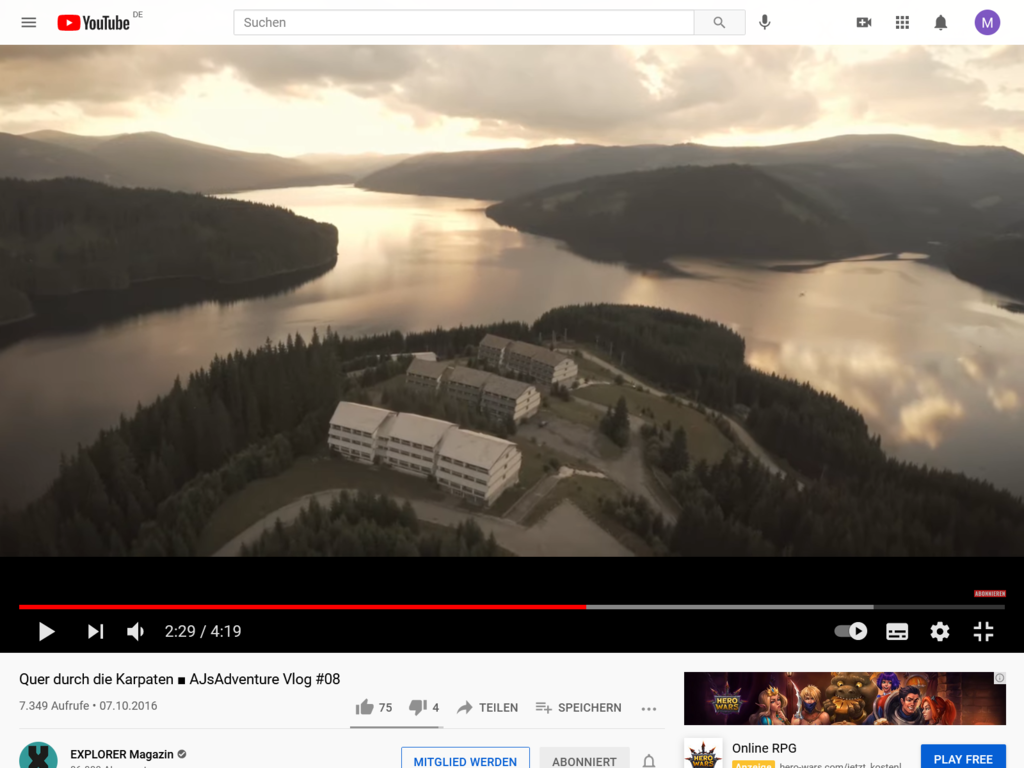Exit full screen mode
The image size is (1024, 768).
(x=983, y=632)
